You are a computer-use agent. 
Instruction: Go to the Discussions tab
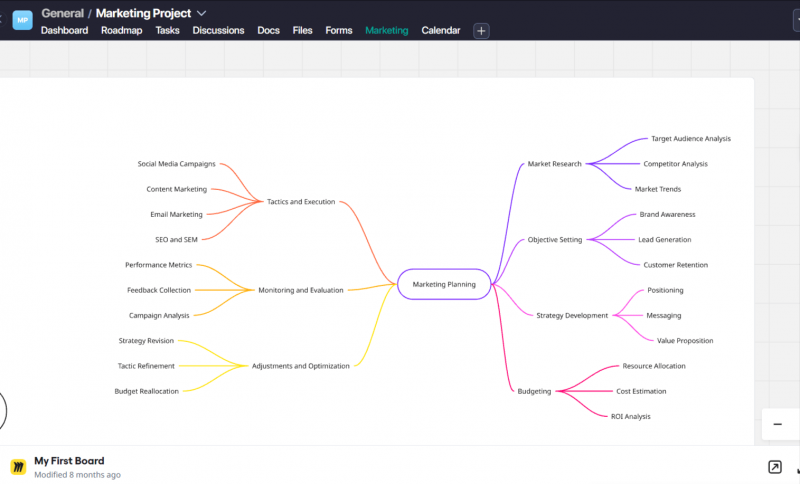[x=218, y=31]
